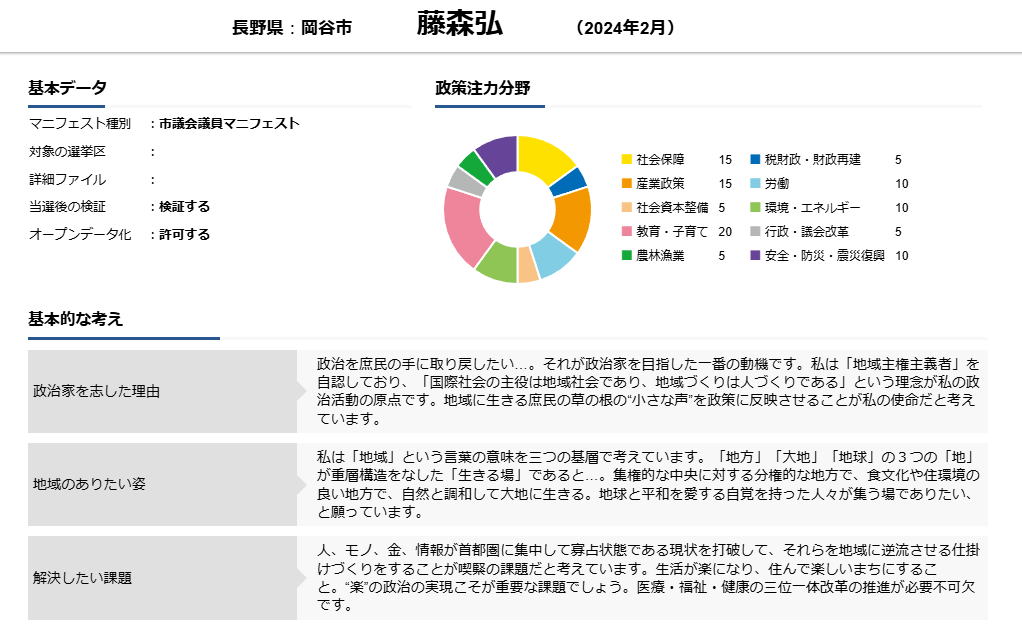The image size is (1022, 627).
Task: Click the light blue 労働 legend swatch
Action: [x=755, y=184]
